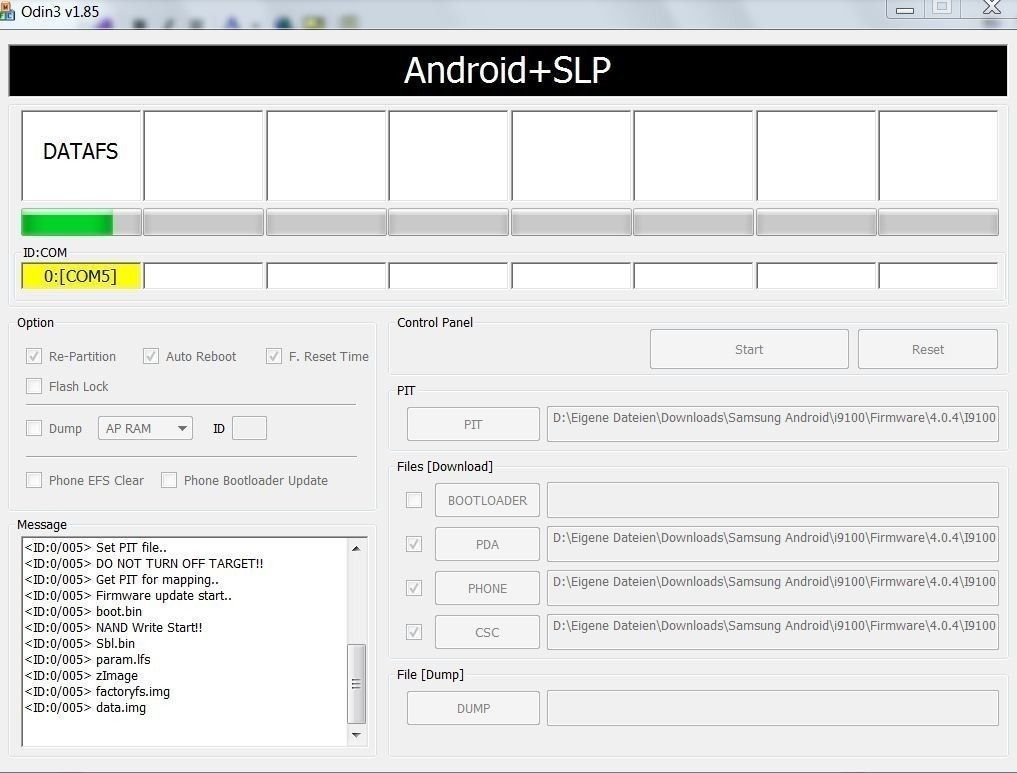The height and width of the screenshot is (773, 1017).
Task: Click the Dump ID input field
Action: coord(249,428)
